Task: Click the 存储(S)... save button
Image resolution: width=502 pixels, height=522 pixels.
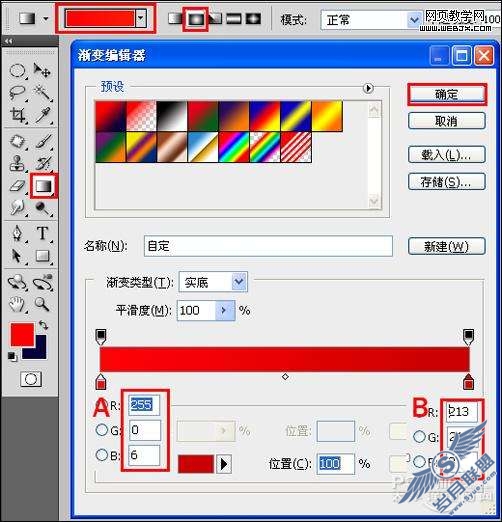Action: tap(446, 182)
